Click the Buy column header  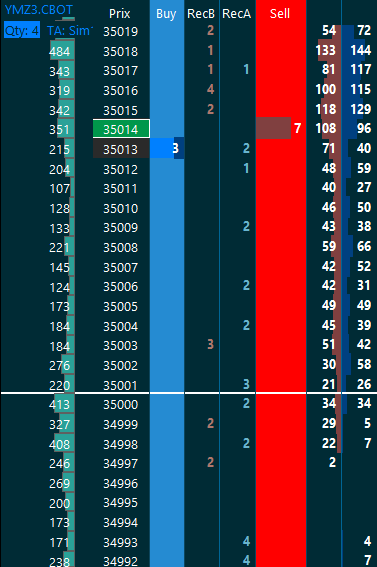[x=166, y=13]
